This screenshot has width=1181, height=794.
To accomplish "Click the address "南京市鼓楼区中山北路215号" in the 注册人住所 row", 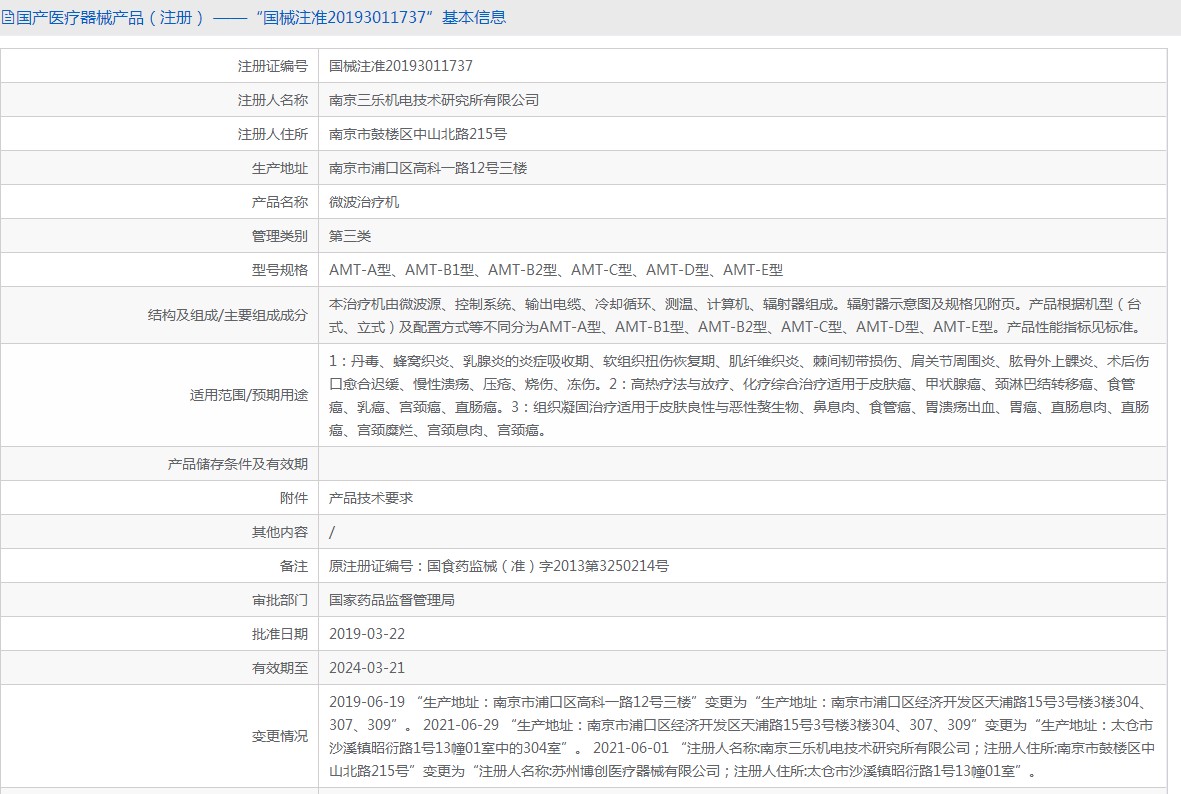I will click(418, 134).
